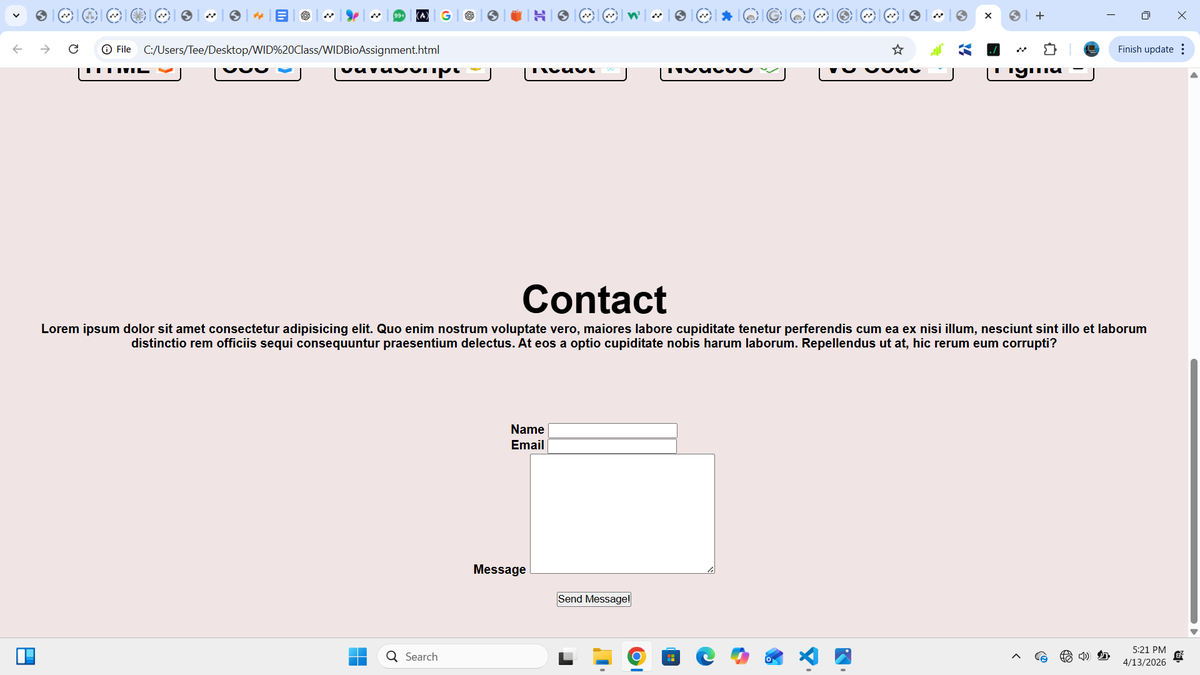
Task: Switch to the green W tab
Action: point(633,16)
